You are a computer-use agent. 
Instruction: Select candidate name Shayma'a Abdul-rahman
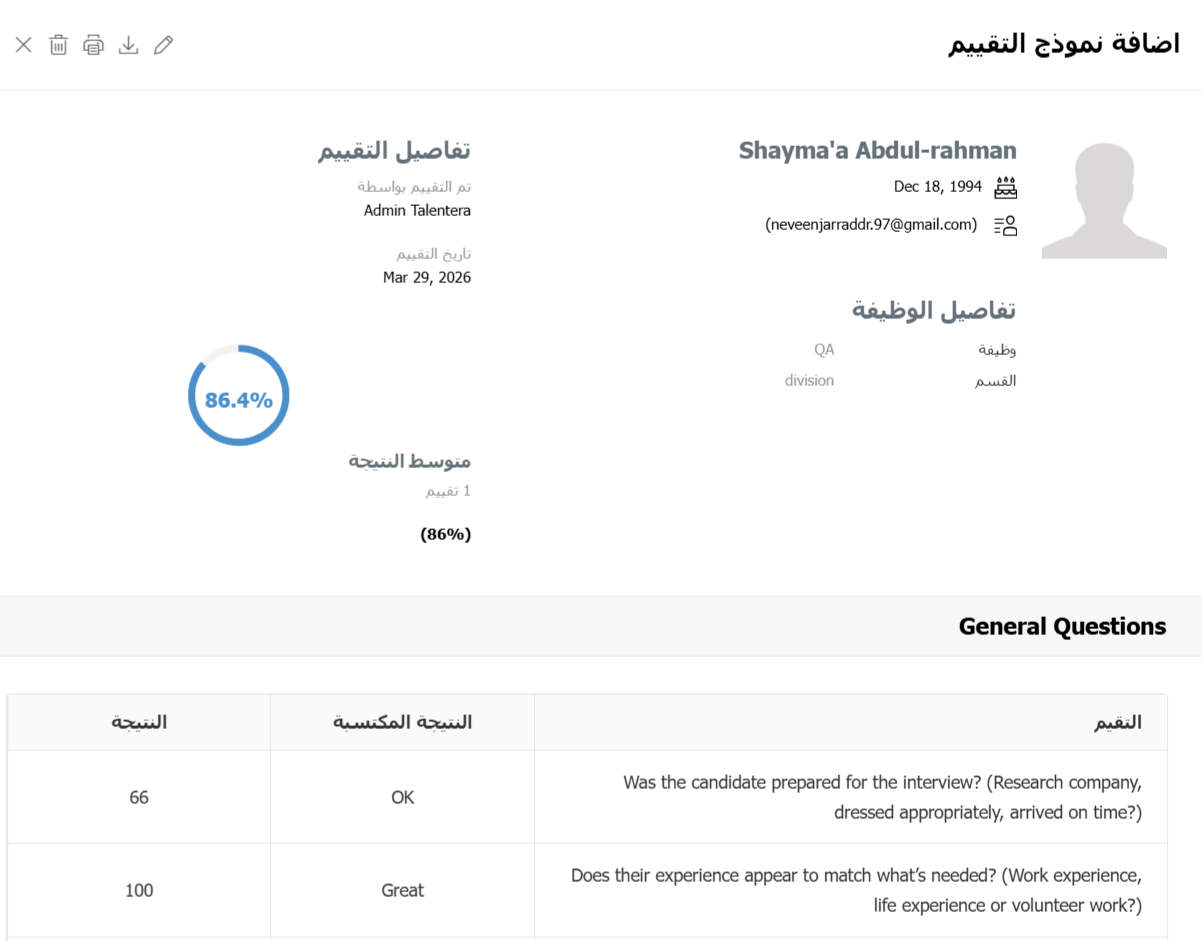877,151
